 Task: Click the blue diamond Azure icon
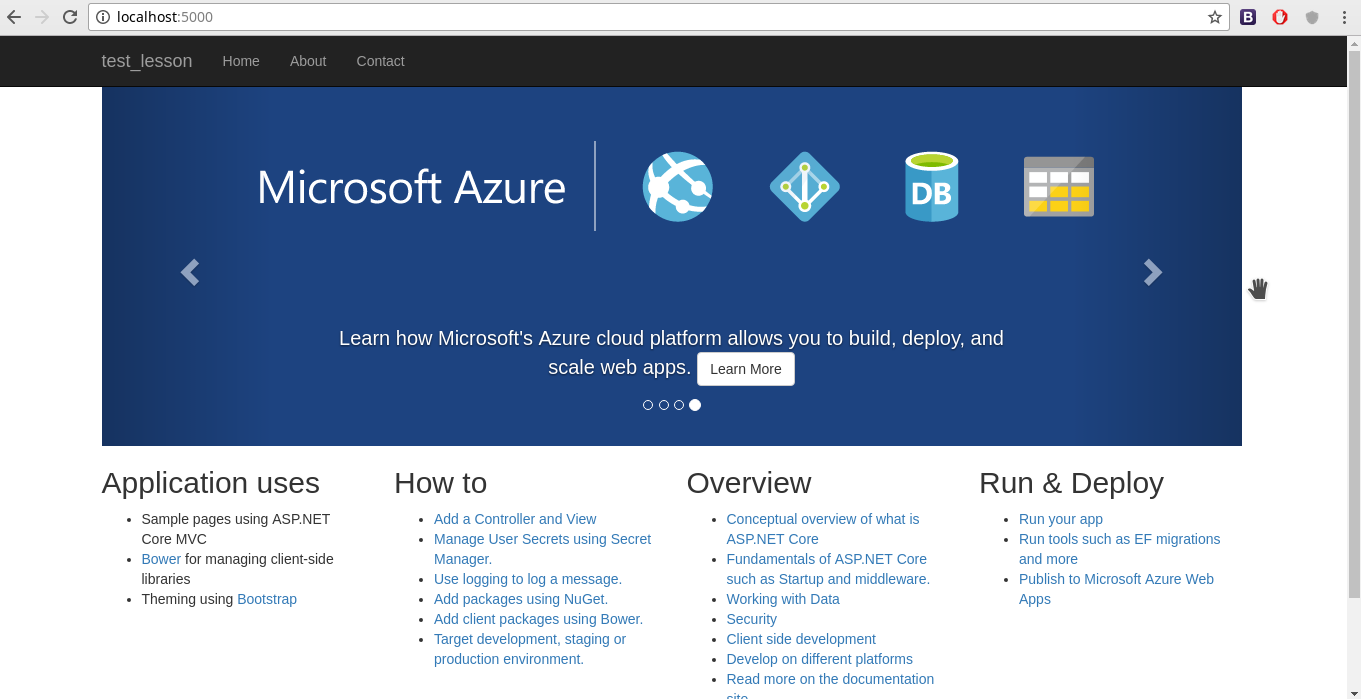click(805, 186)
